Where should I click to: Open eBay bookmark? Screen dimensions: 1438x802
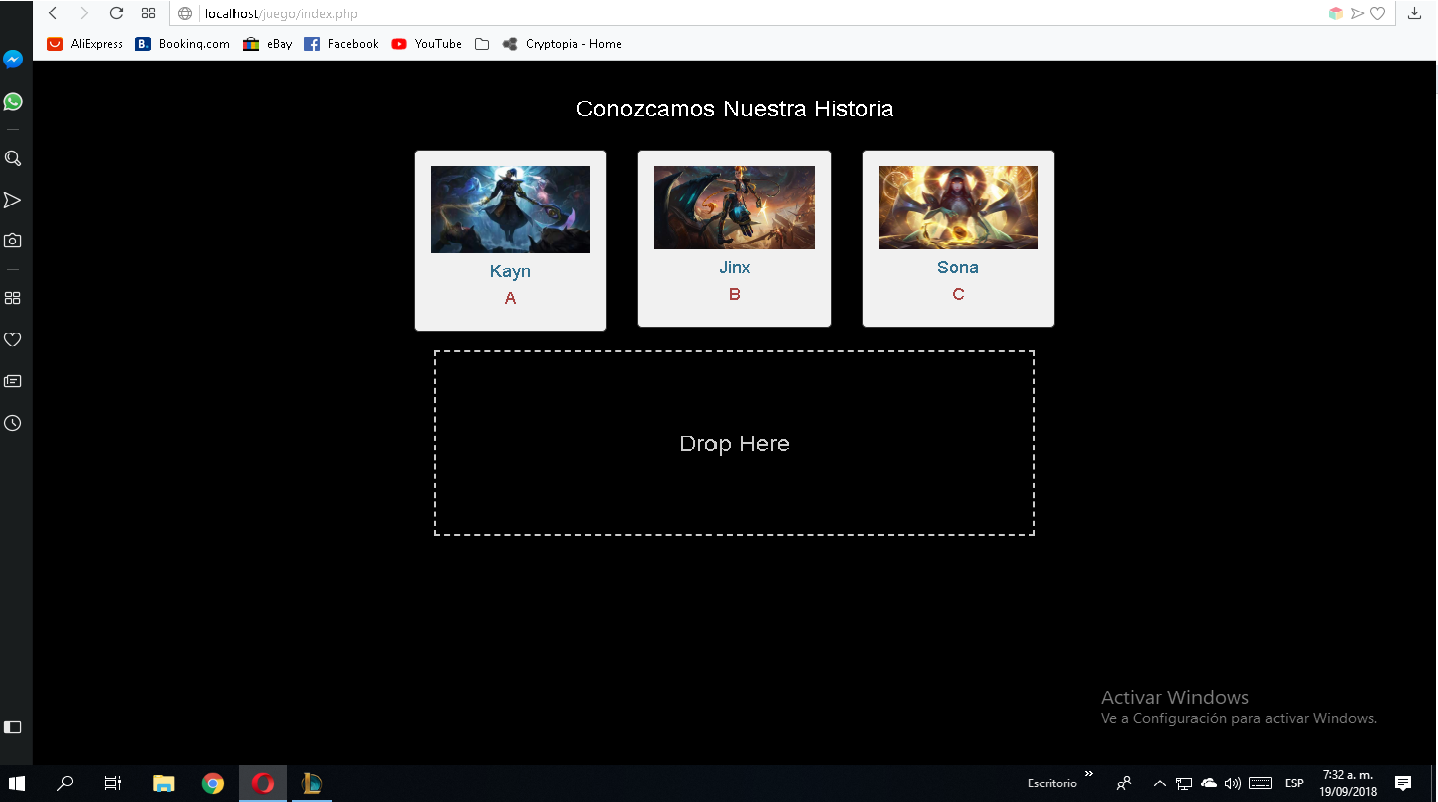pos(267,44)
